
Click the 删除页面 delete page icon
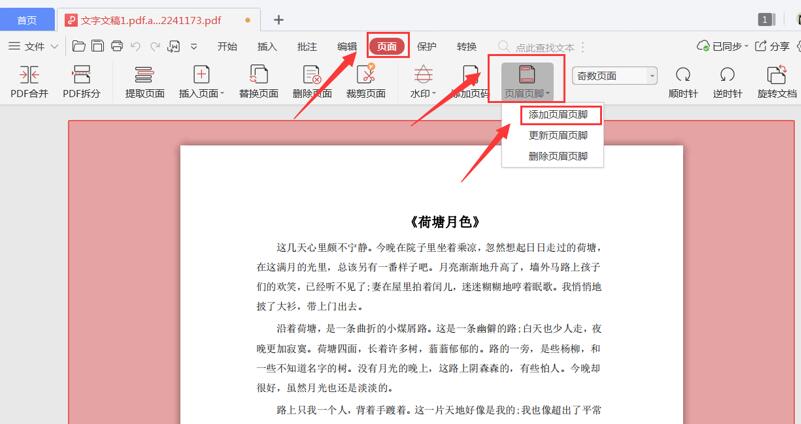312,75
